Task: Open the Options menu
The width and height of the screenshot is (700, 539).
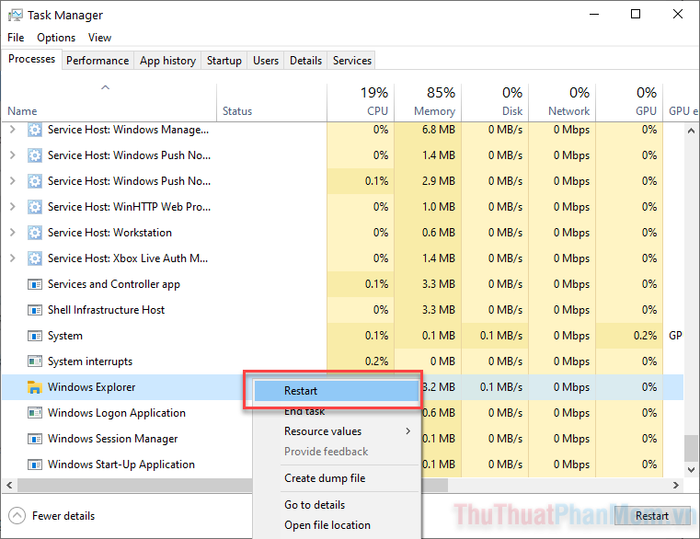Action: coord(56,38)
